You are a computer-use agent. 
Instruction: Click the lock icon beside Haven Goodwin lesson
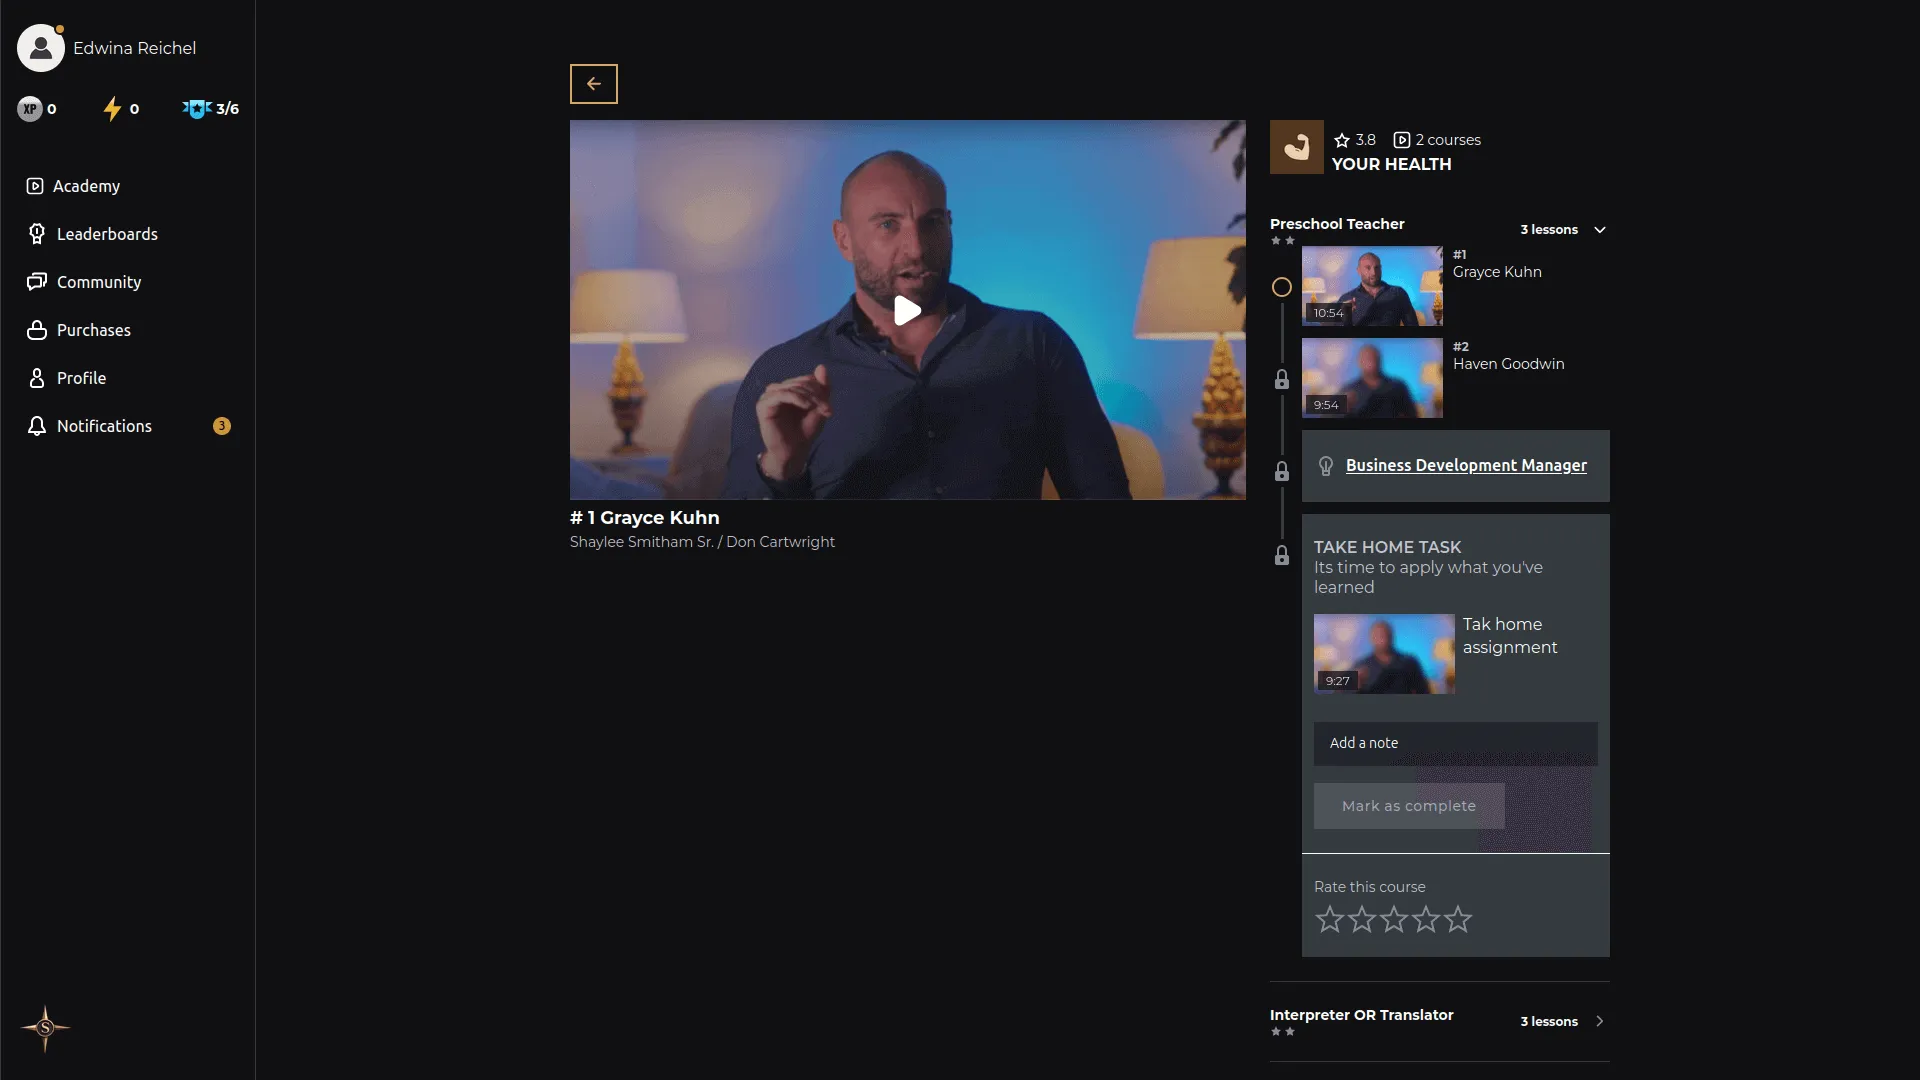coord(1281,380)
